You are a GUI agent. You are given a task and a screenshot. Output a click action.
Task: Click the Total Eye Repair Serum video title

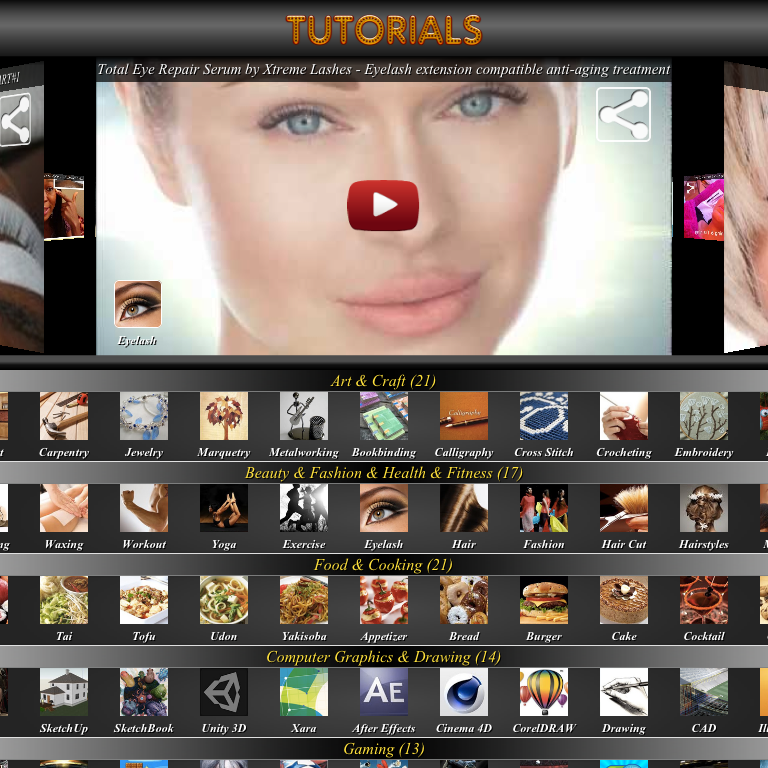[x=383, y=70]
